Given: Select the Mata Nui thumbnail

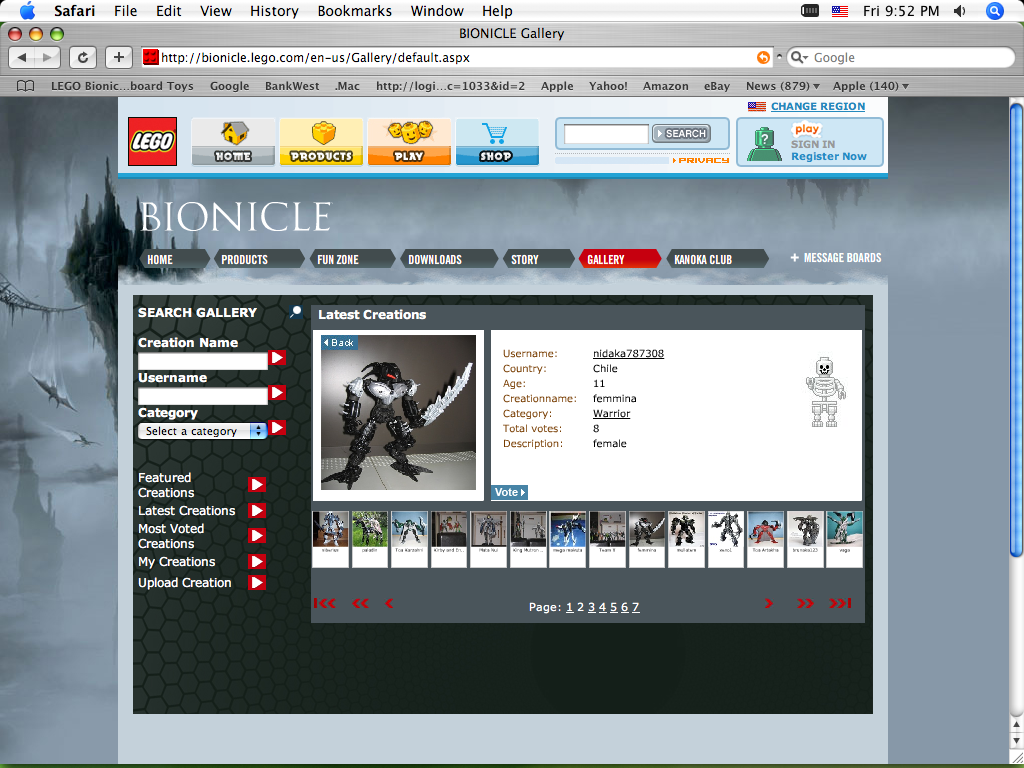Looking at the screenshot, I should tap(488, 539).
